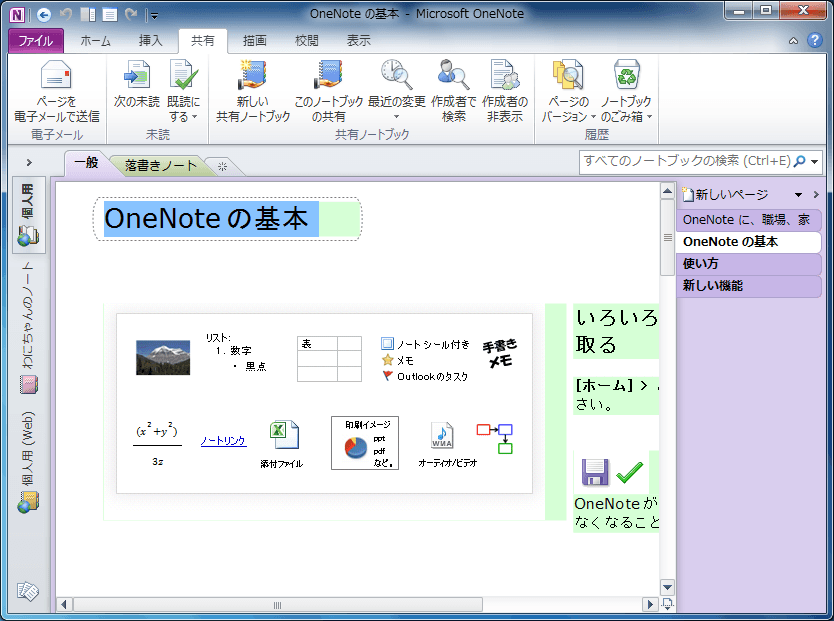Image resolution: width=834 pixels, height=621 pixels.
Task: Click the horizontal scrollbar right arrow
Action: (649, 605)
